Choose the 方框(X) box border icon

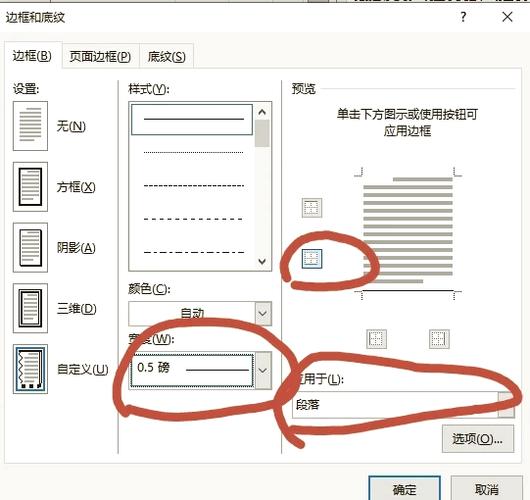(30, 187)
